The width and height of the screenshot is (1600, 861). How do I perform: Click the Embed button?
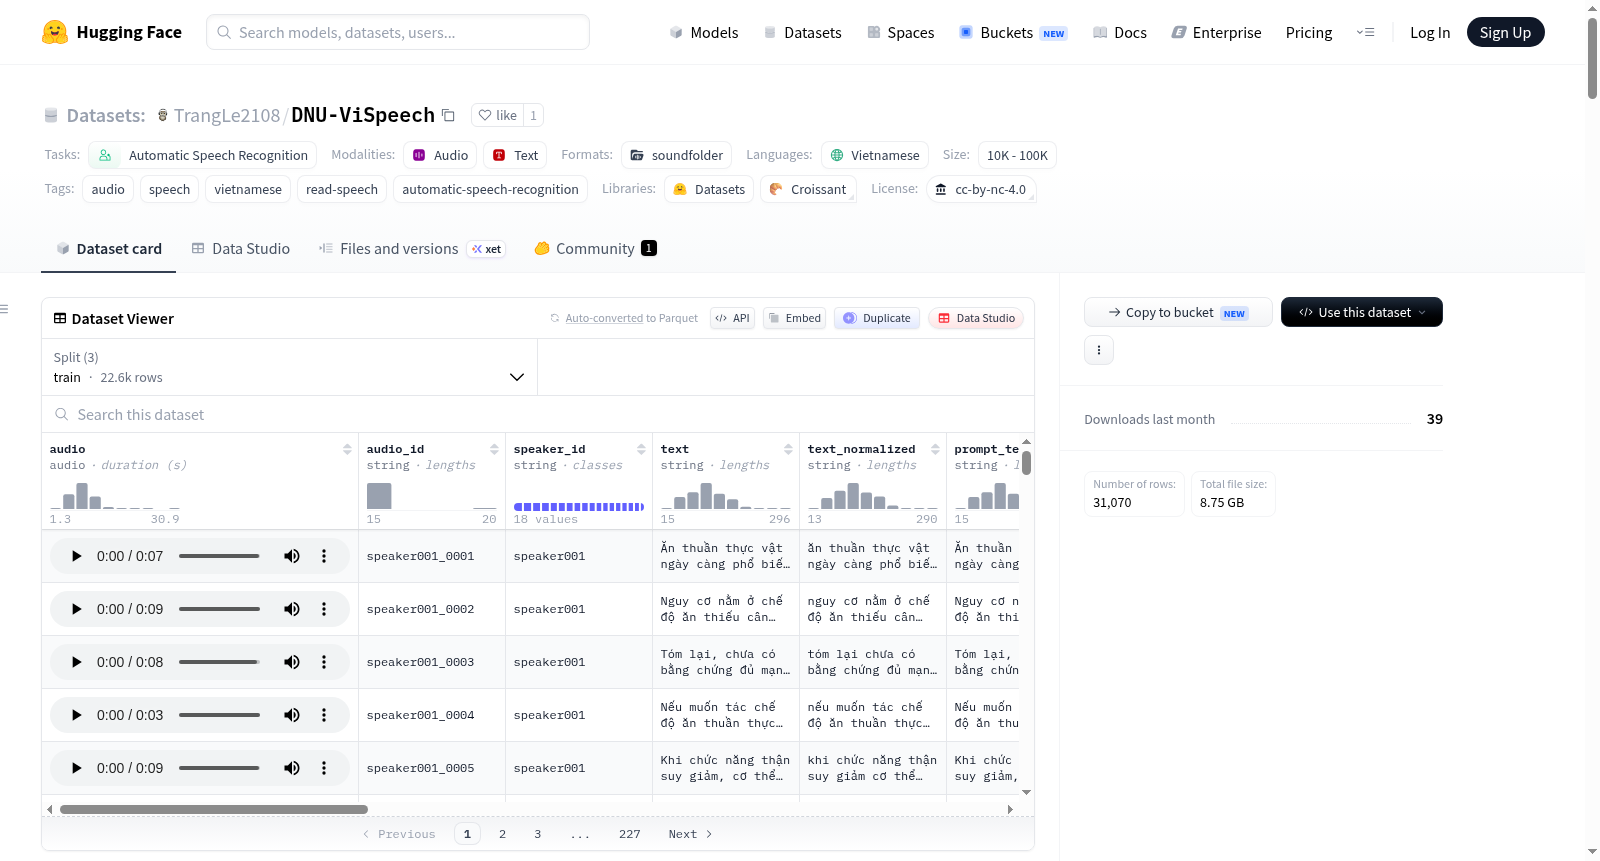[794, 318]
